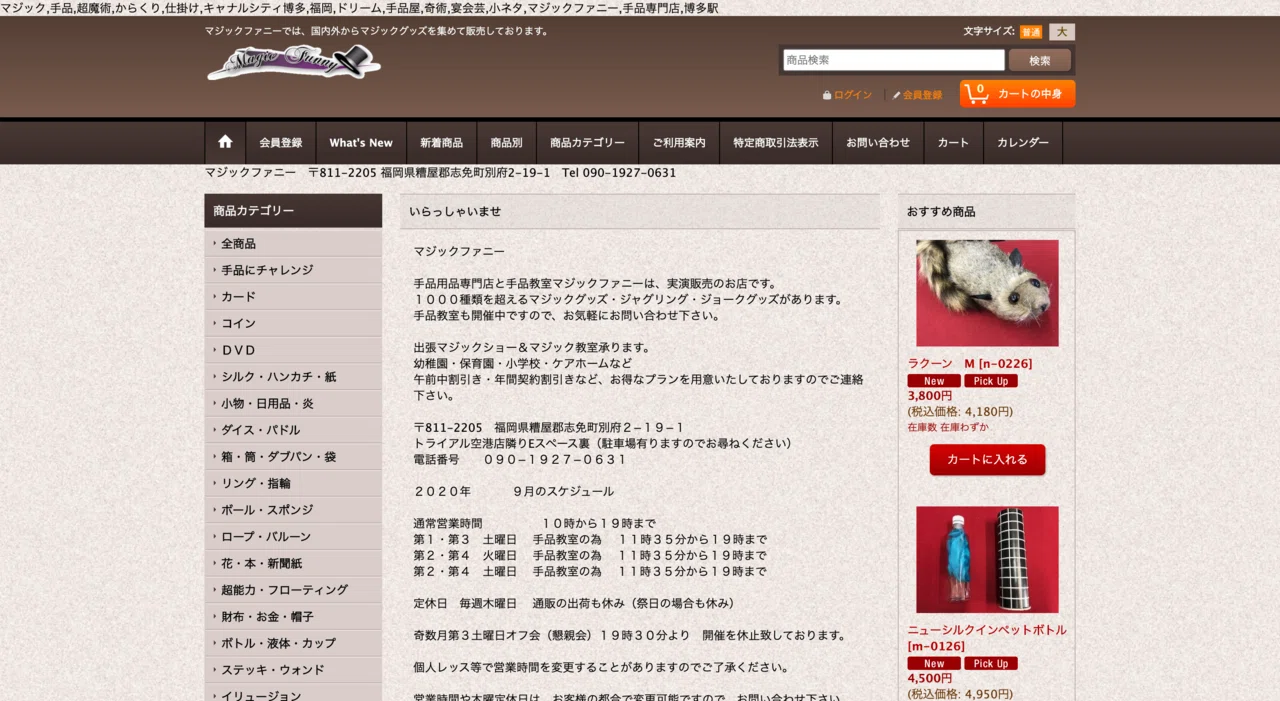
Task: Open 会員登録 in main navigation
Action: [x=281, y=143]
